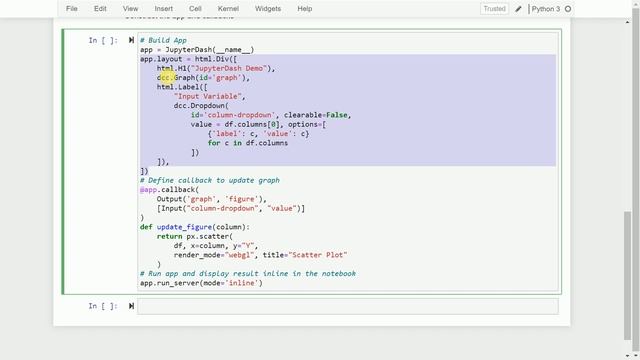Click the Output('graph', 'figure') line

tap(211, 199)
